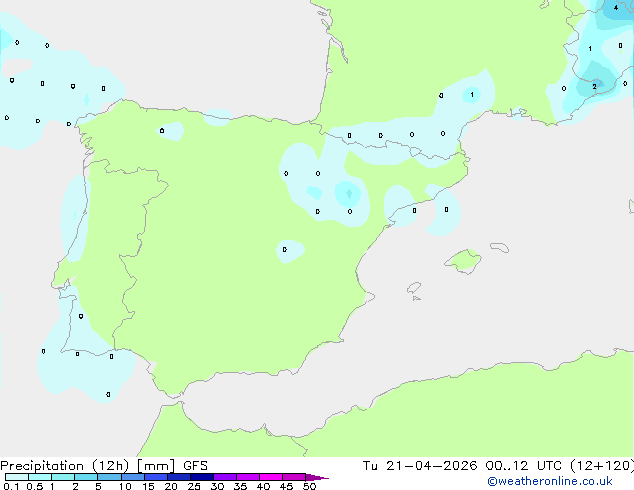
Task: Select the 0.5–1 mm legend color swatch
Action: [40, 477]
